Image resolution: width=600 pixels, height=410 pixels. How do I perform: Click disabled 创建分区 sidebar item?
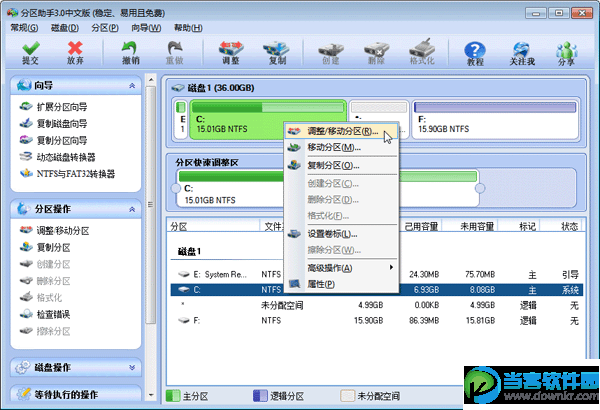pyautogui.click(x=45, y=264)
